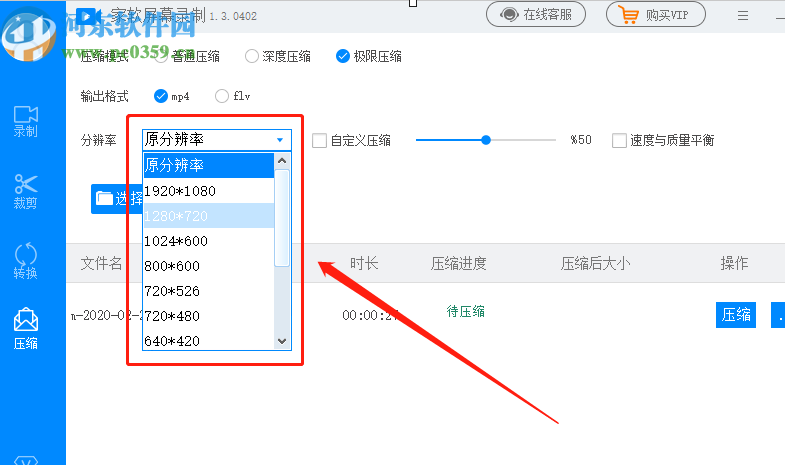785x465 pixels.
Task: Select 720*480 resolution option
Action: coord(209,316)
